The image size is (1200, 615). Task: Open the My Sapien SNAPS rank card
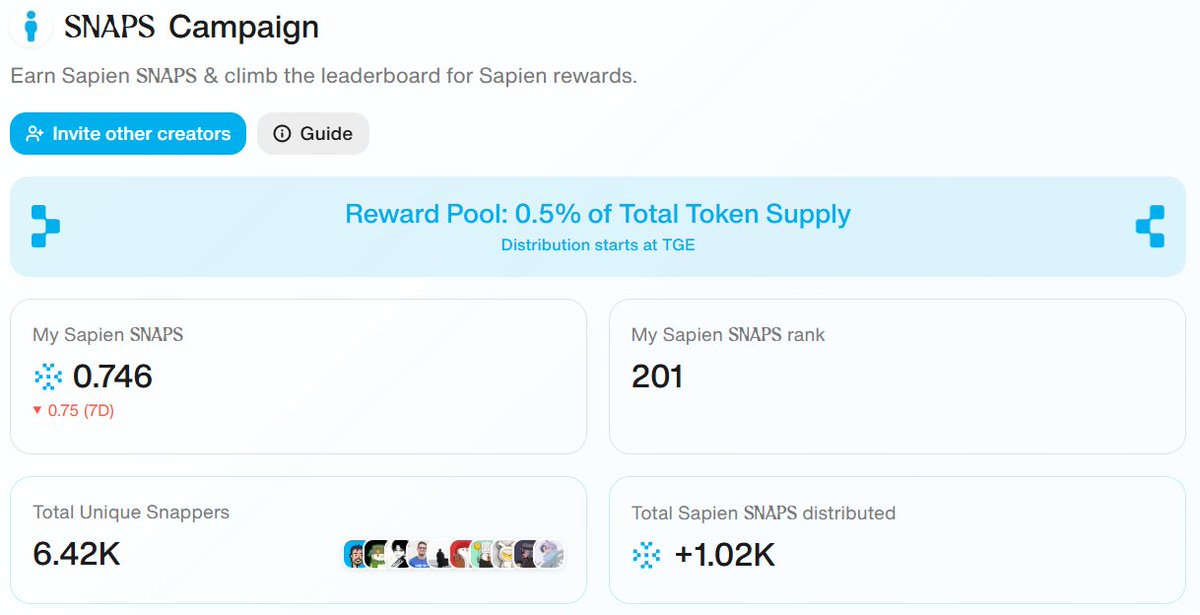pos(897,376)
